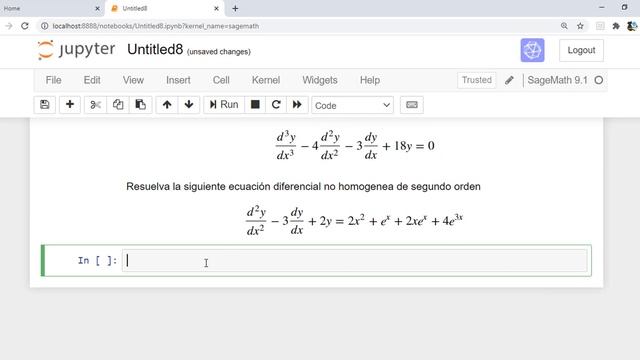640x360 pixels.
Task: View site information icon in address bar
Action: 44,26
